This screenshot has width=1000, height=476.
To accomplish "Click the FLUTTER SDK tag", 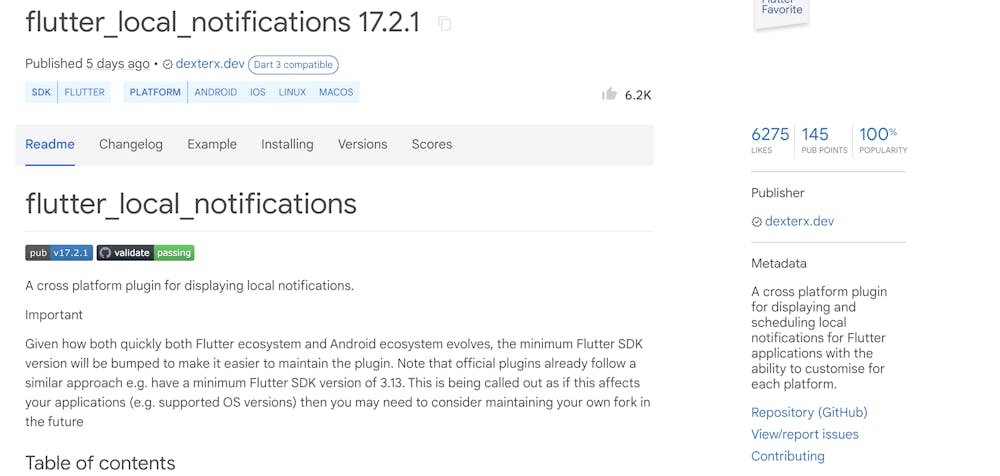I will (85, 92).
